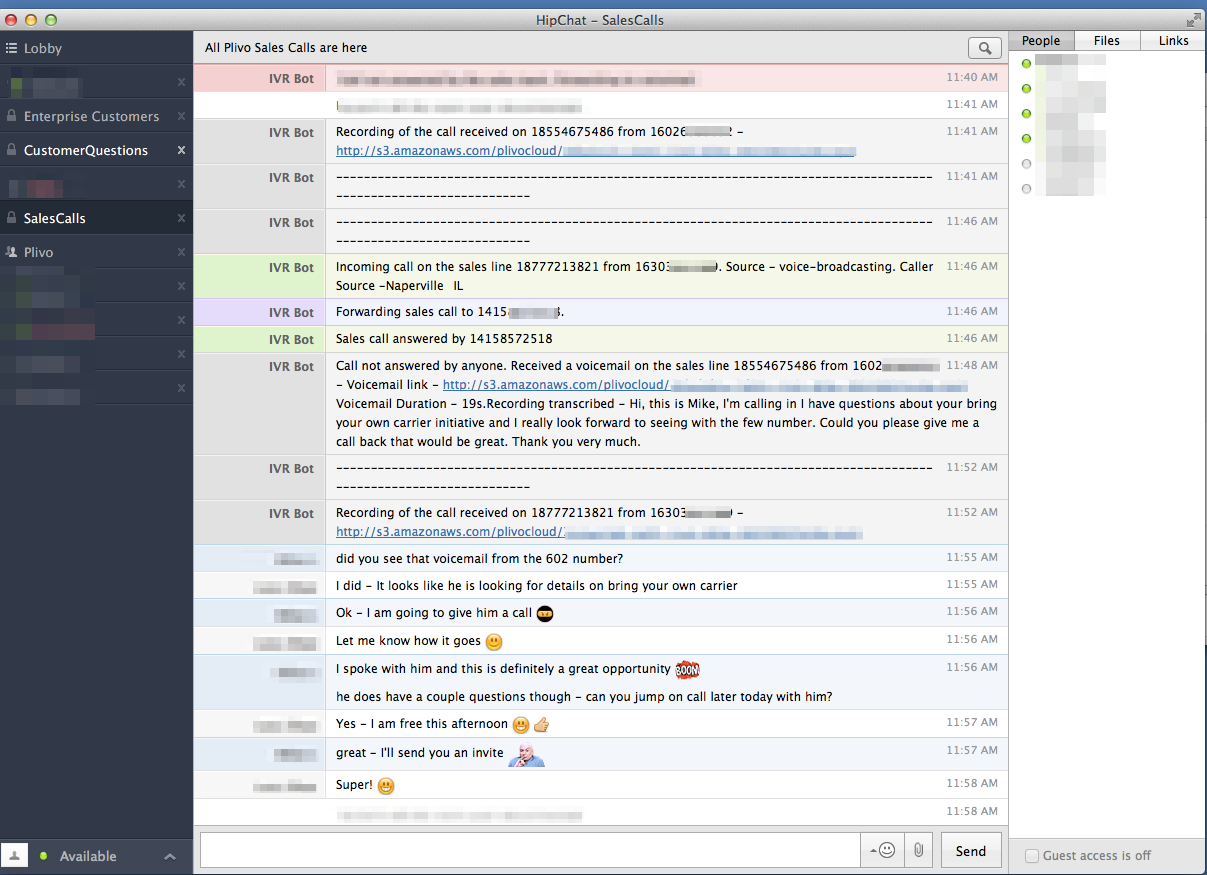1207x875 pixels.
Task: Close the Plivo room tab
Action: click(x=181, y=252)
